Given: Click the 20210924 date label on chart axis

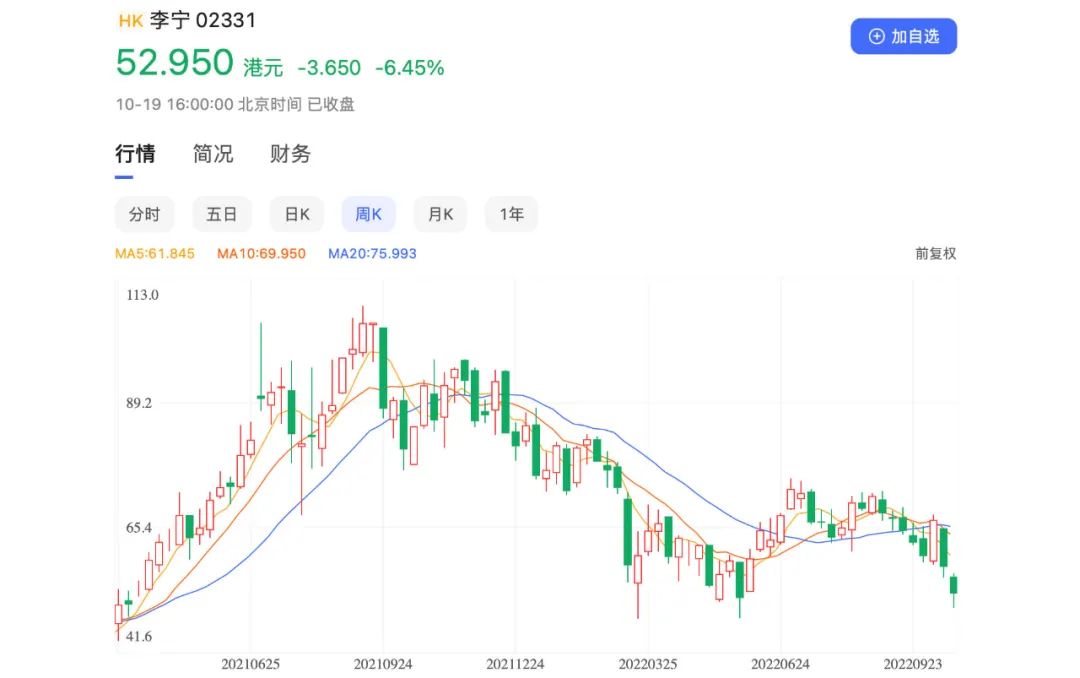Looking at the screenshot, I should (382, 662).
